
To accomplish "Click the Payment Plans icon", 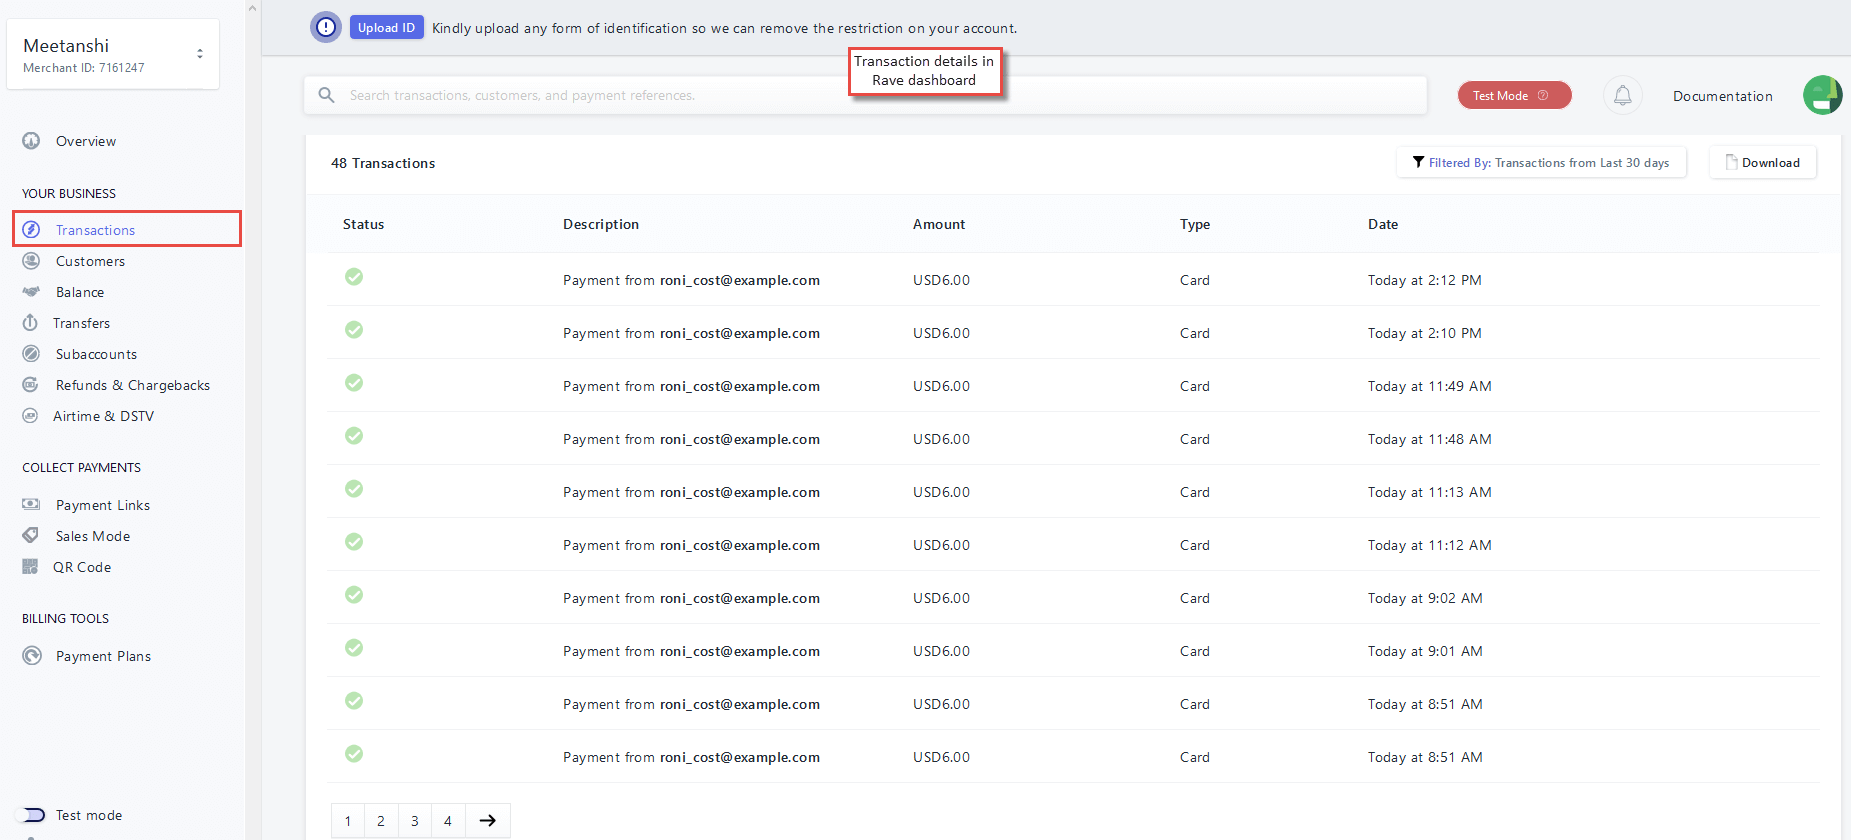I will (x=32, y=656).
